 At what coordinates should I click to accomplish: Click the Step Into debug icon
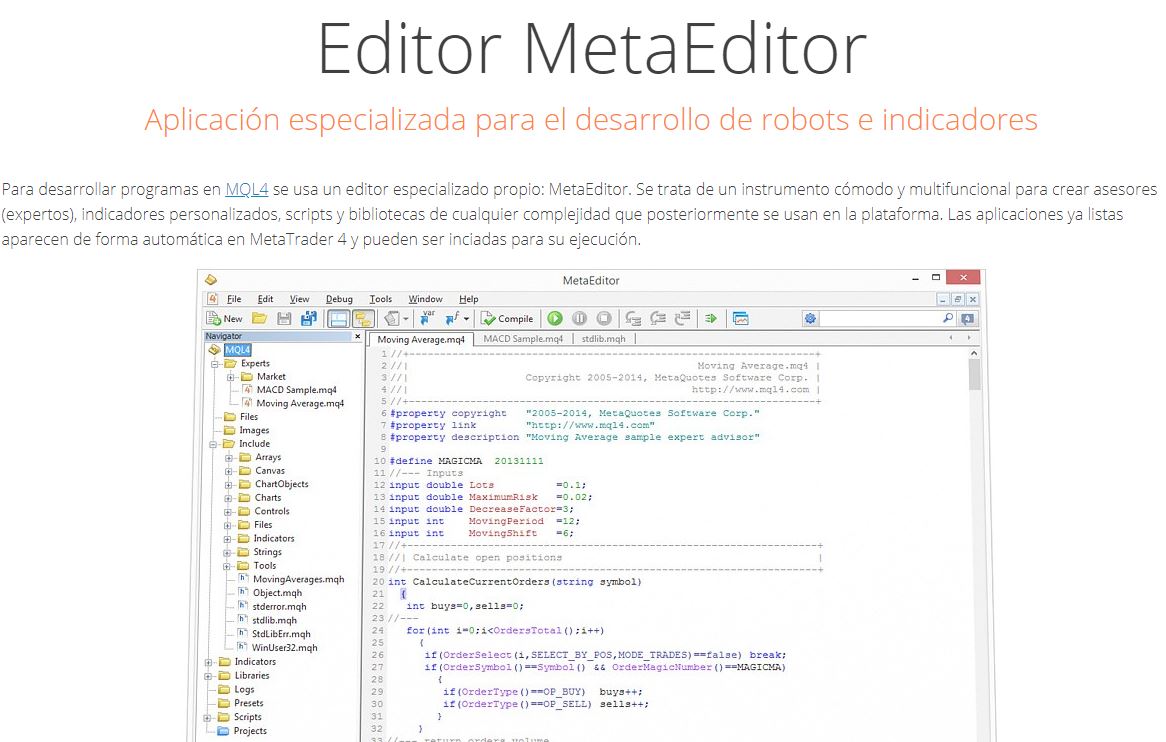[633, 318]
